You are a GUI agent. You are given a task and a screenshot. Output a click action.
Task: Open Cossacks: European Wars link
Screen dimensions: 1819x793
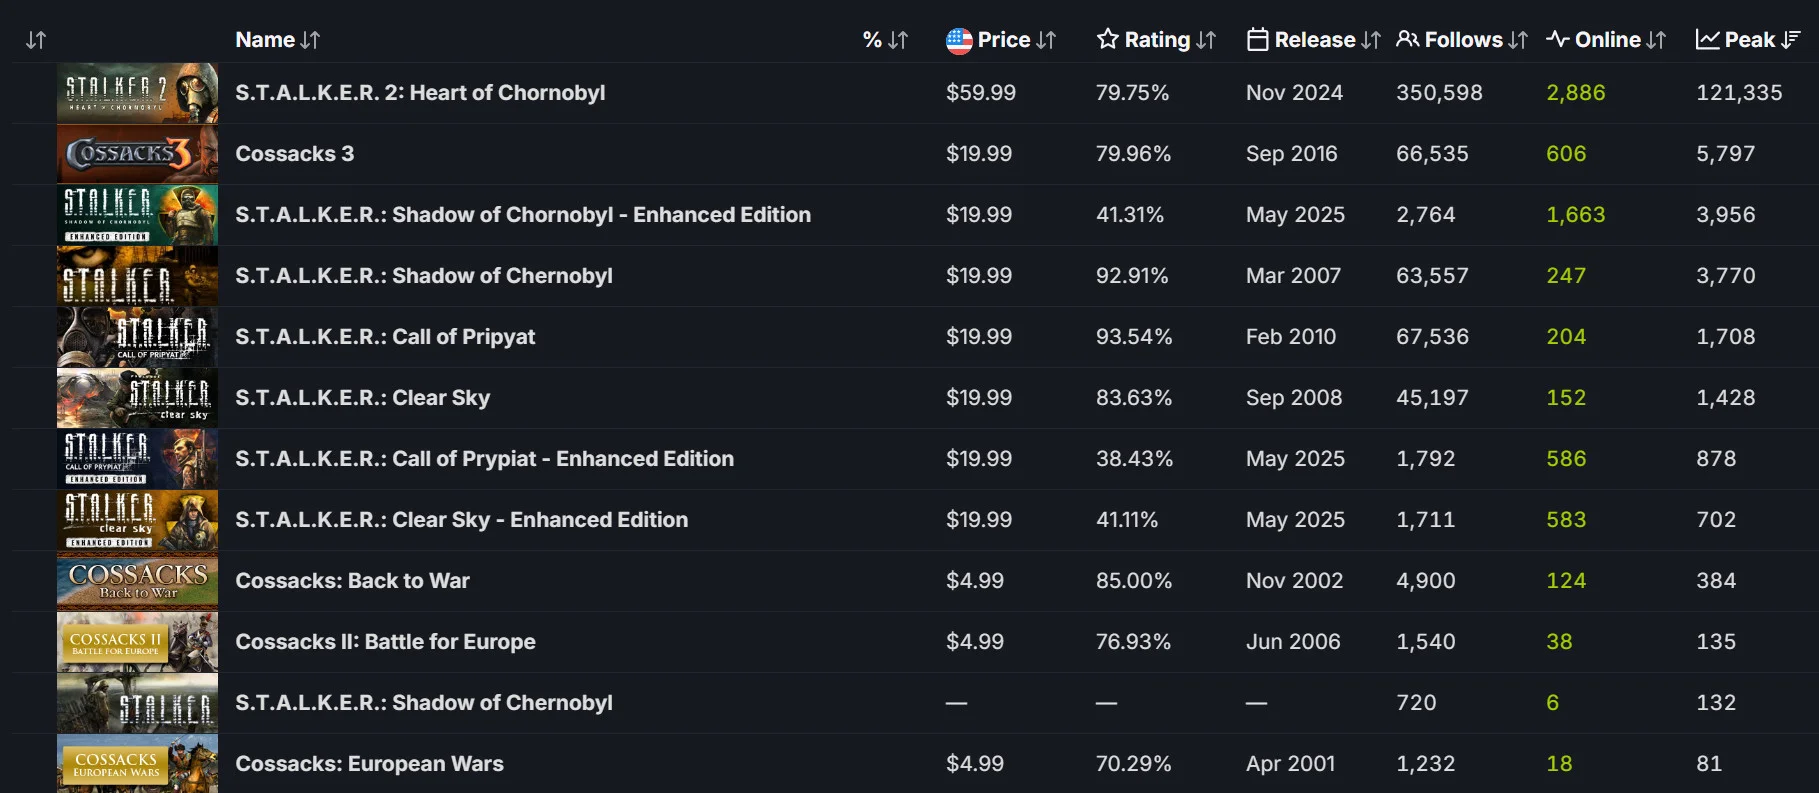click(369, 764)
